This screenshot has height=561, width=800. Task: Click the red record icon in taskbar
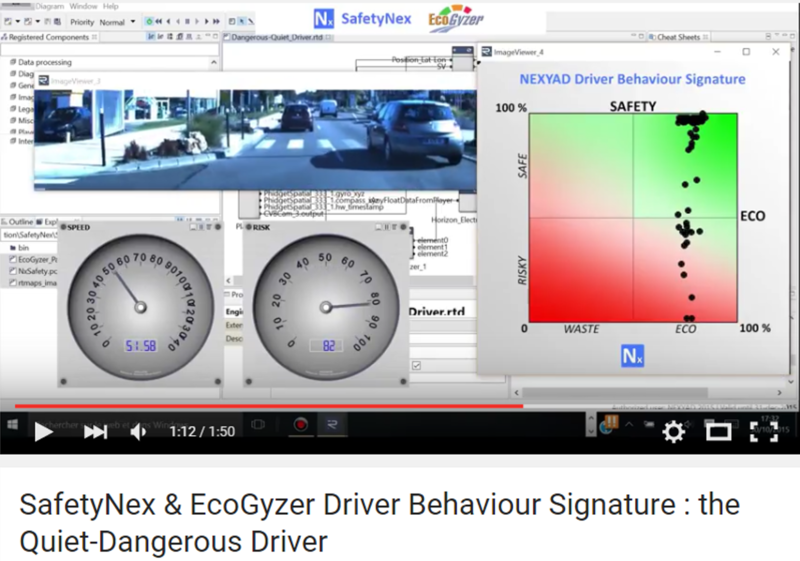[301, 425]
